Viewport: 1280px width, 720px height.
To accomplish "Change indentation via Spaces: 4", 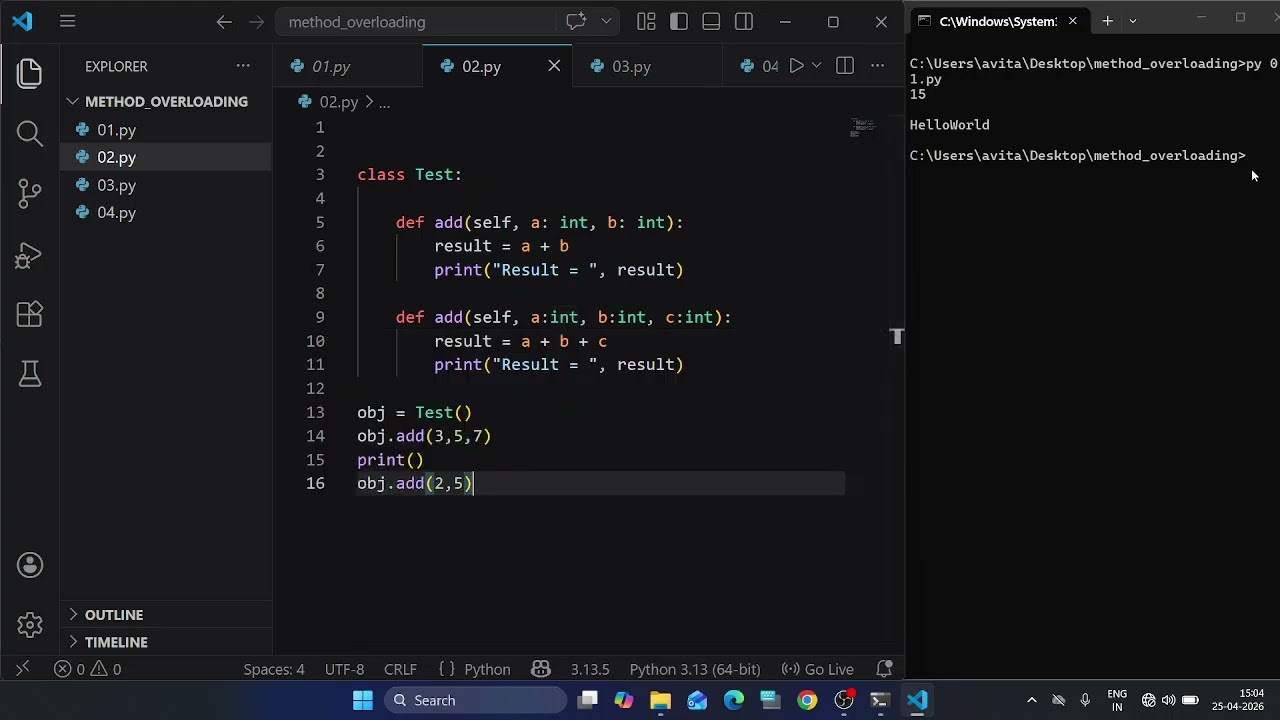I will [x=274, y=669].
